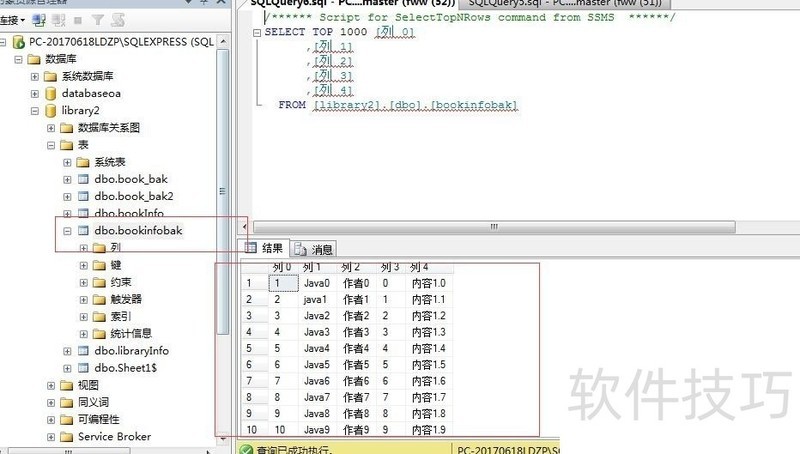Click the query editor horizontal scrollbar thumb

(494, 226)
